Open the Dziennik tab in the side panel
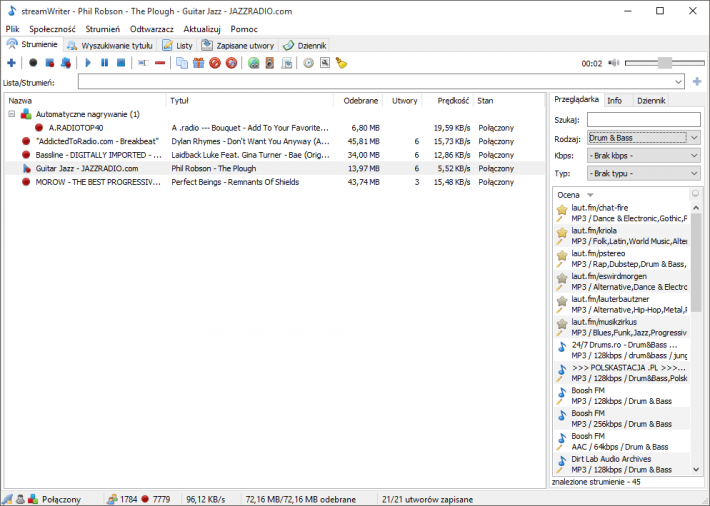The width and height of the screenshot is (710, 506). click(651, 101)
